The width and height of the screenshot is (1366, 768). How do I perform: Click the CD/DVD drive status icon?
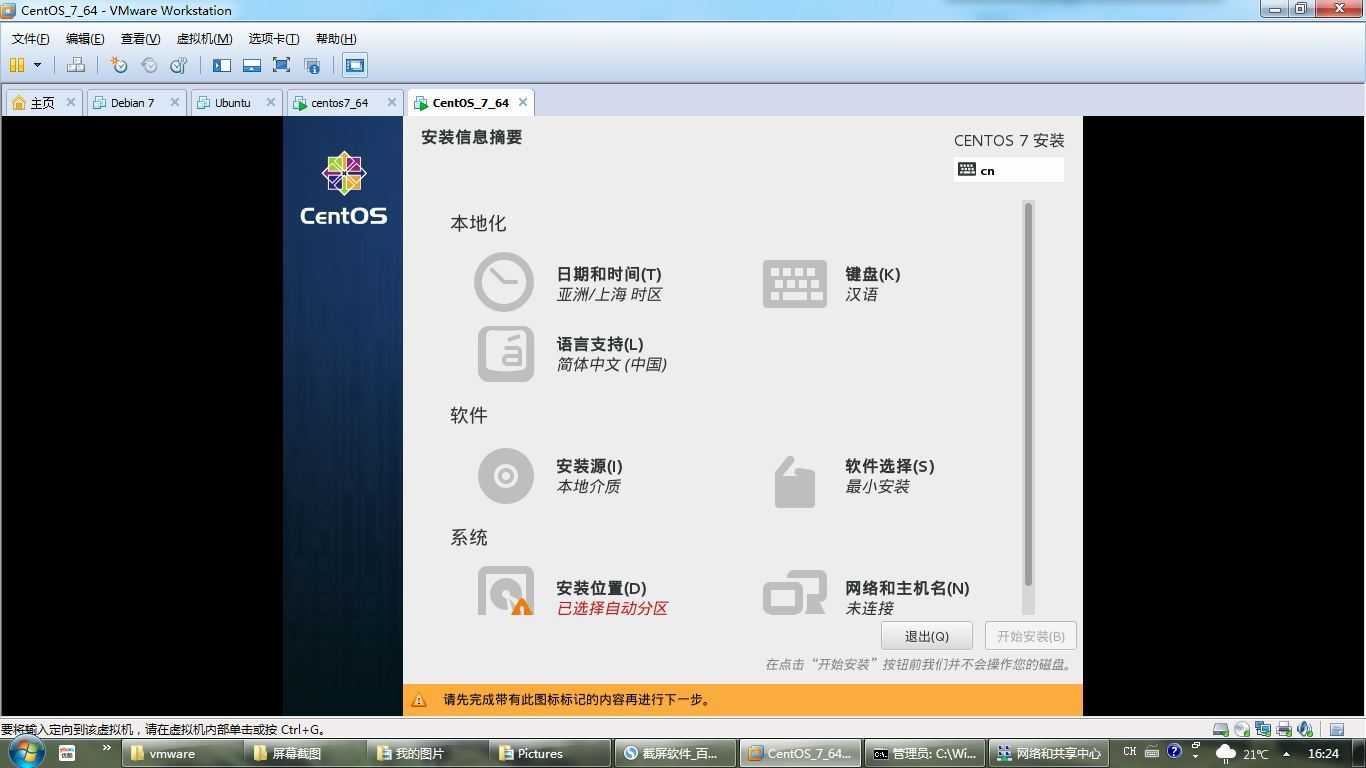coord(1241,729)
